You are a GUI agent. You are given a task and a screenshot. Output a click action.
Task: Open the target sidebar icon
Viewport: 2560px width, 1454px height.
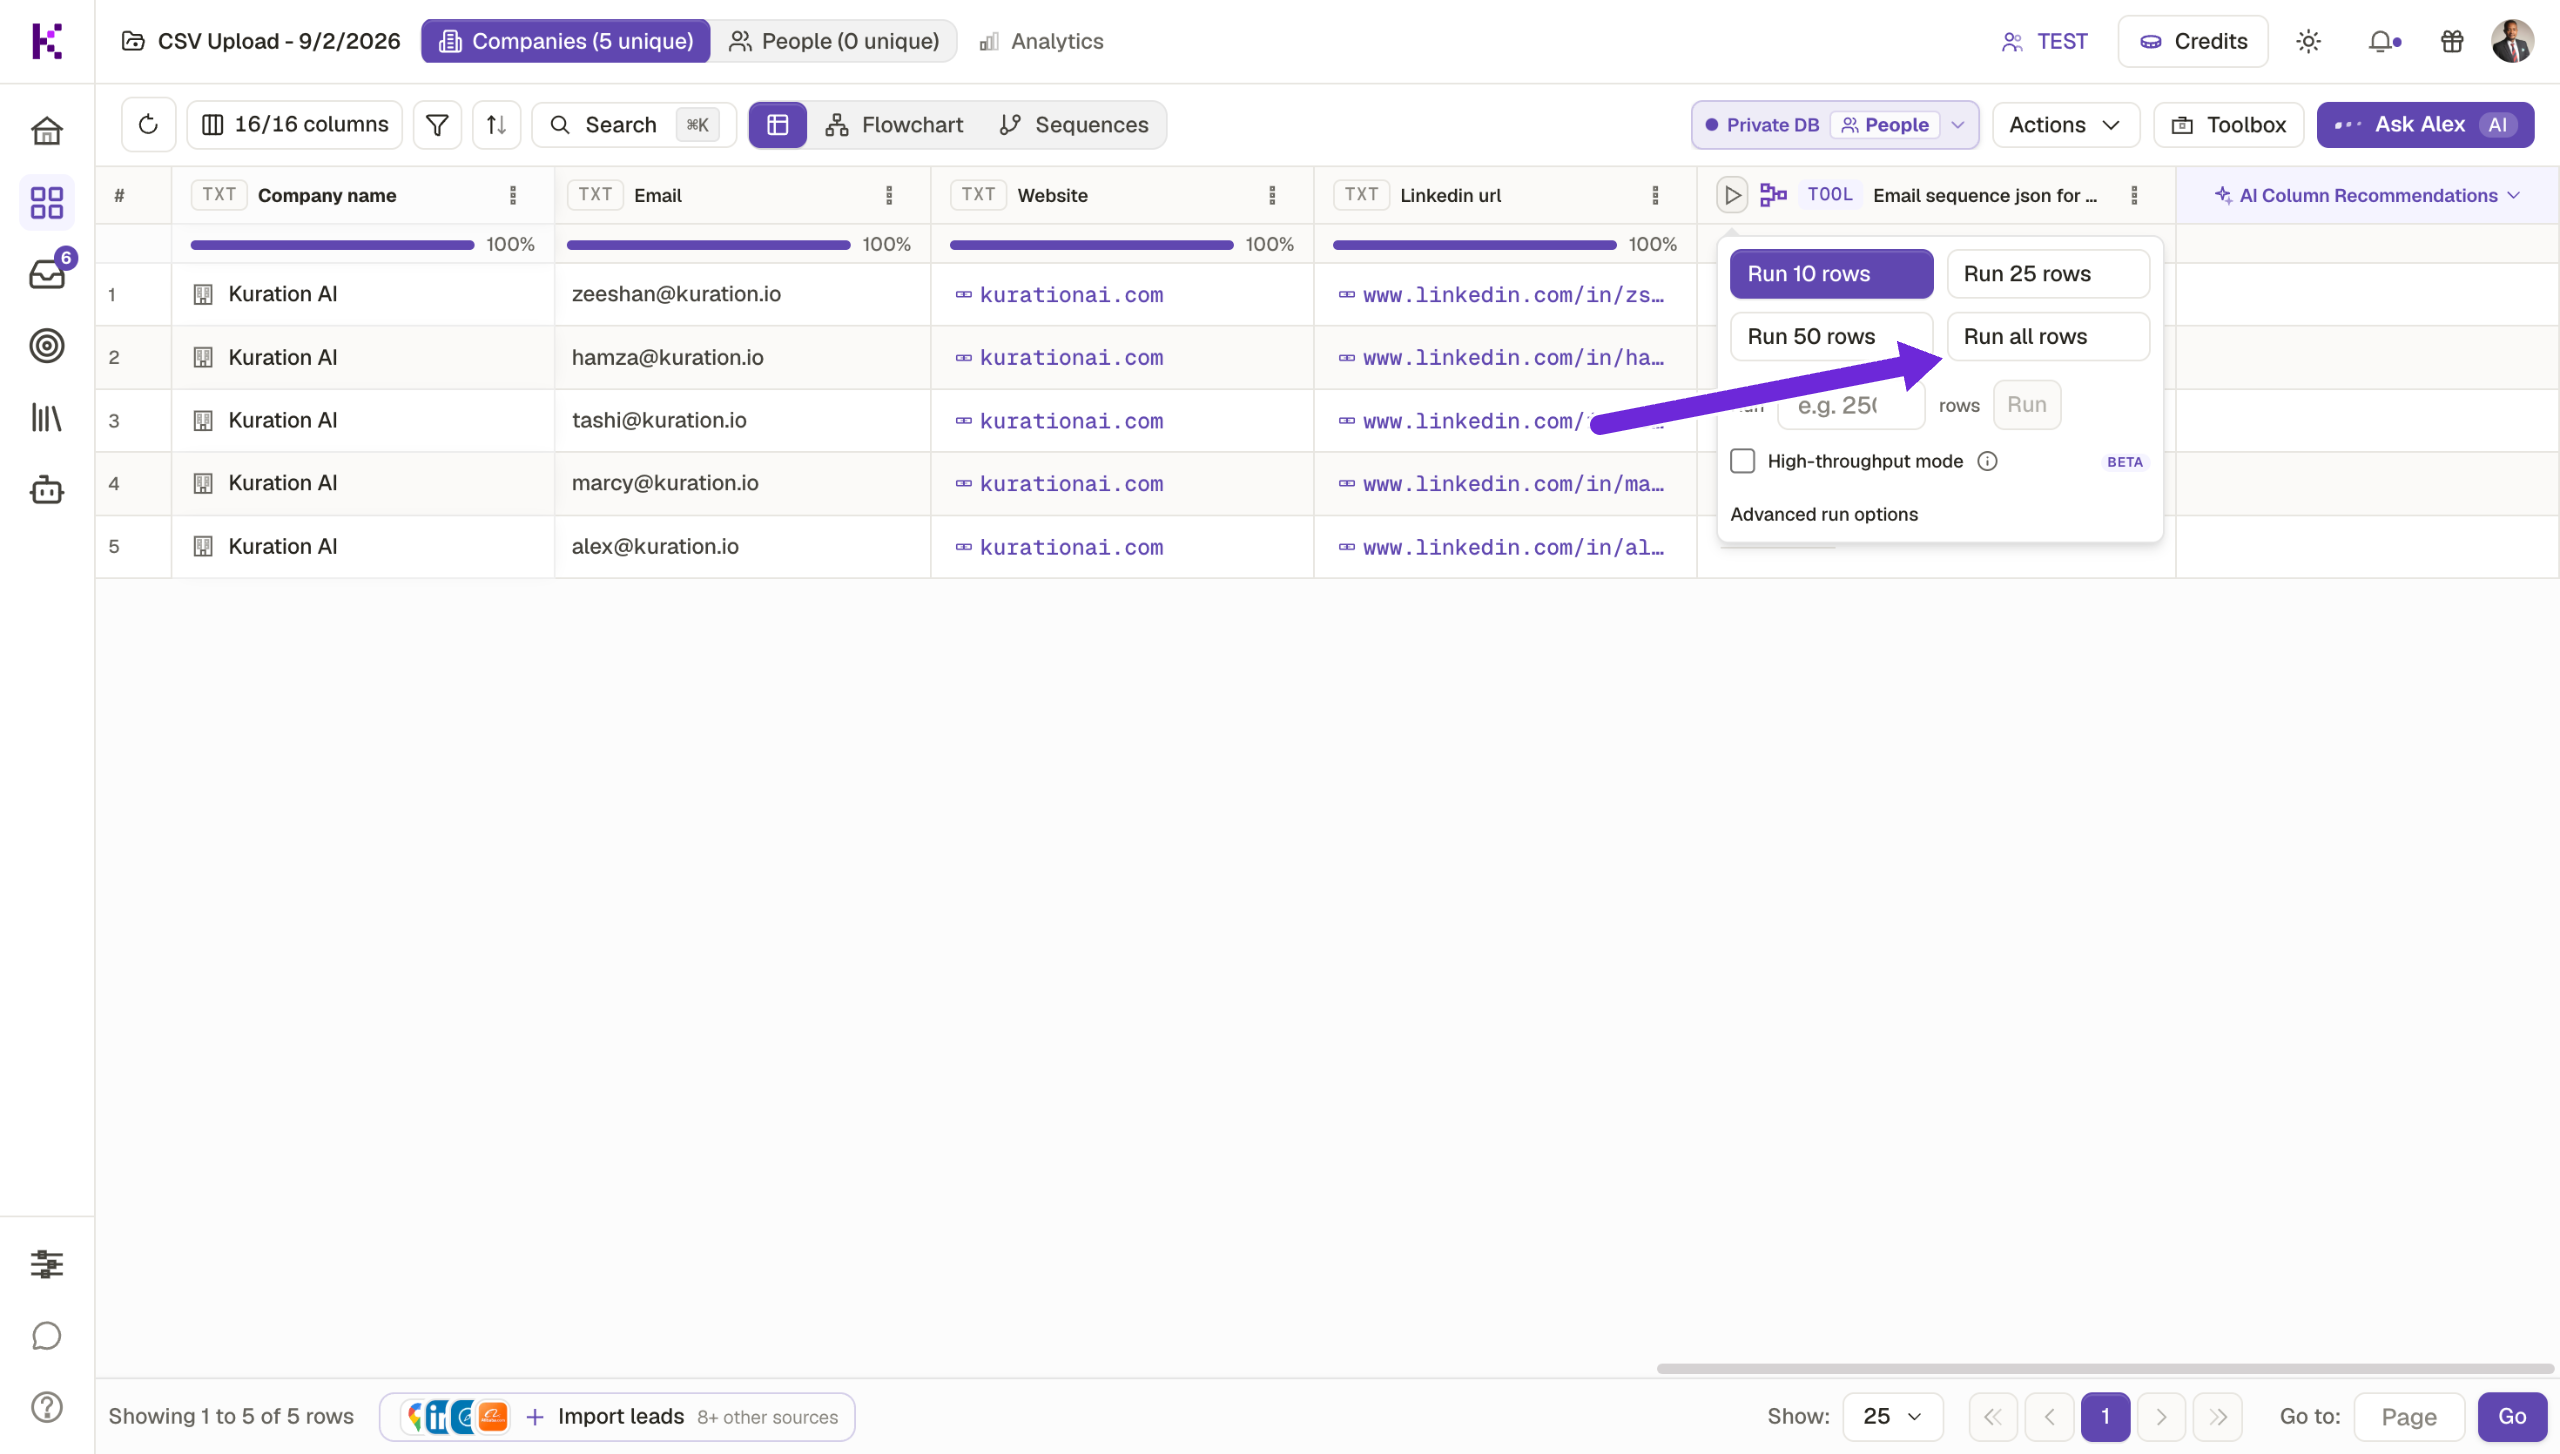pos(47,346)
